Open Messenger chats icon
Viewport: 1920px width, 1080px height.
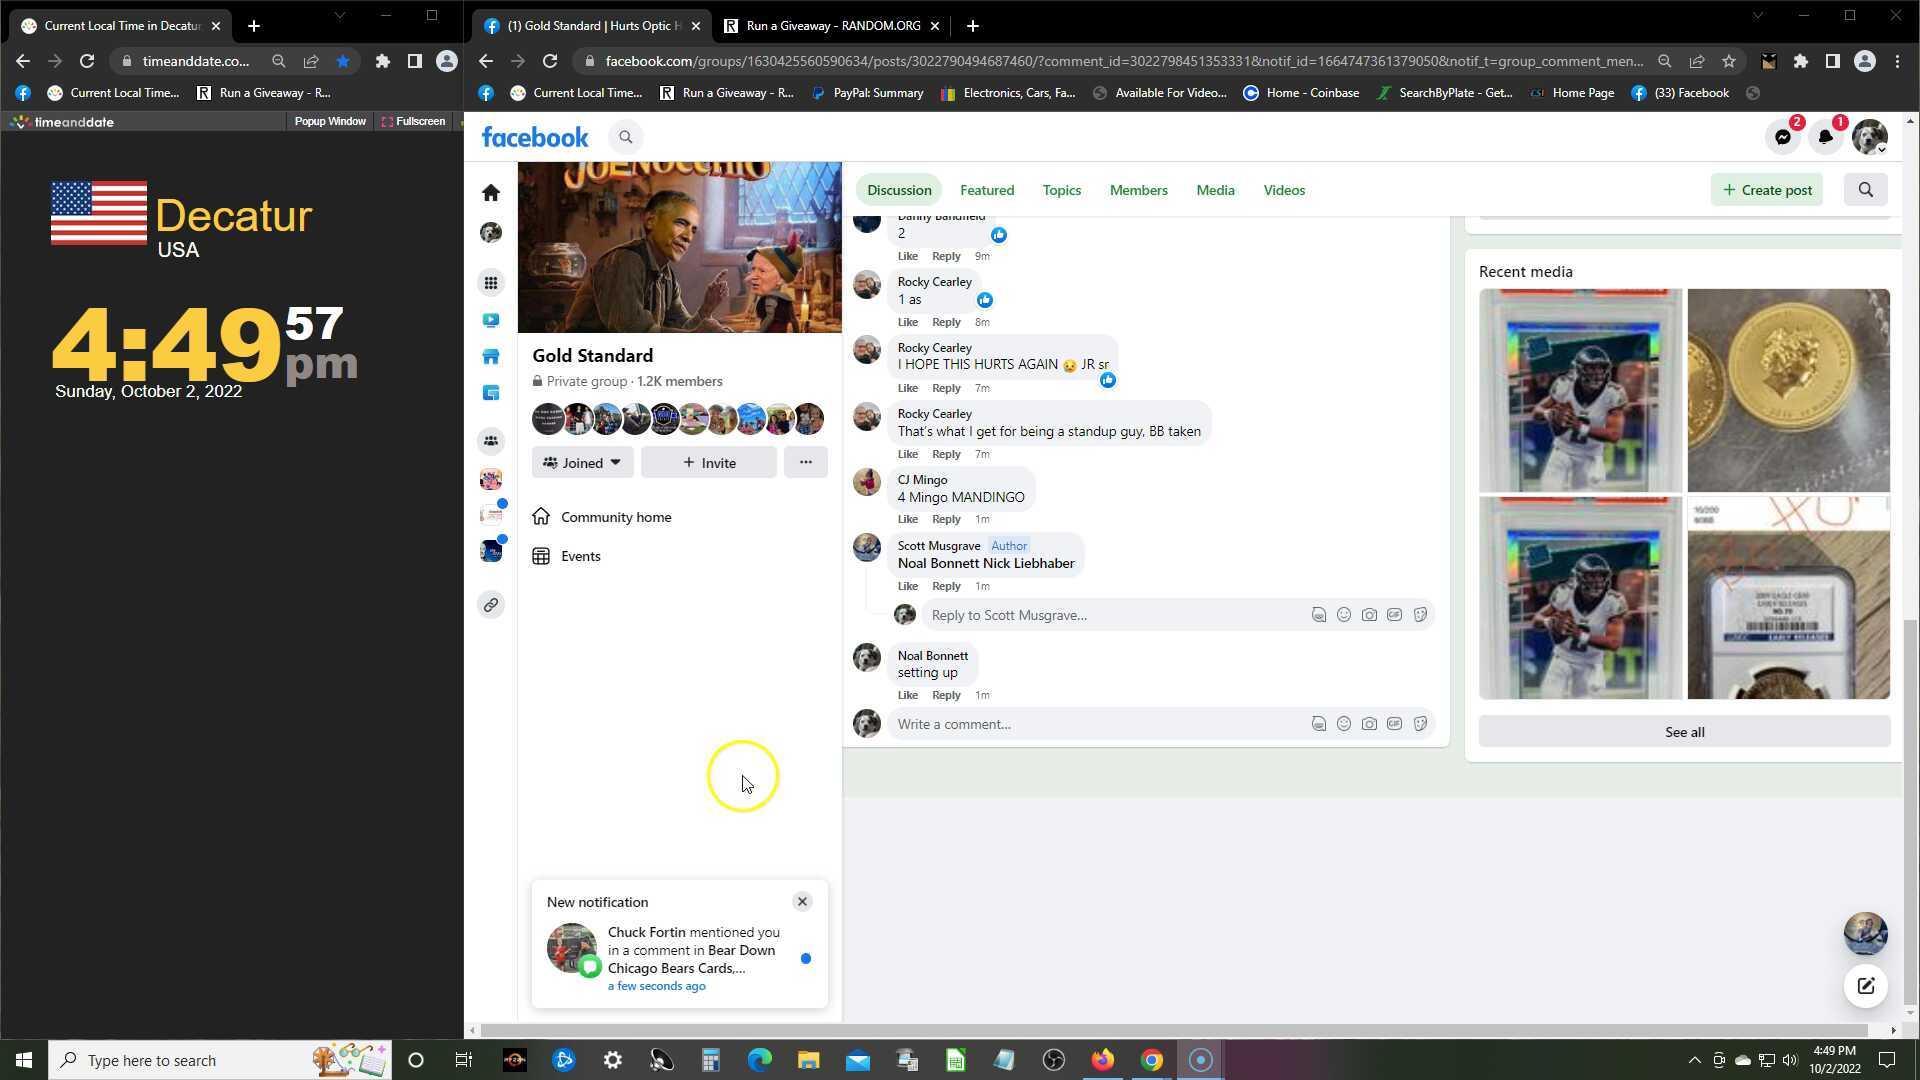click(x=1783, y=137)
